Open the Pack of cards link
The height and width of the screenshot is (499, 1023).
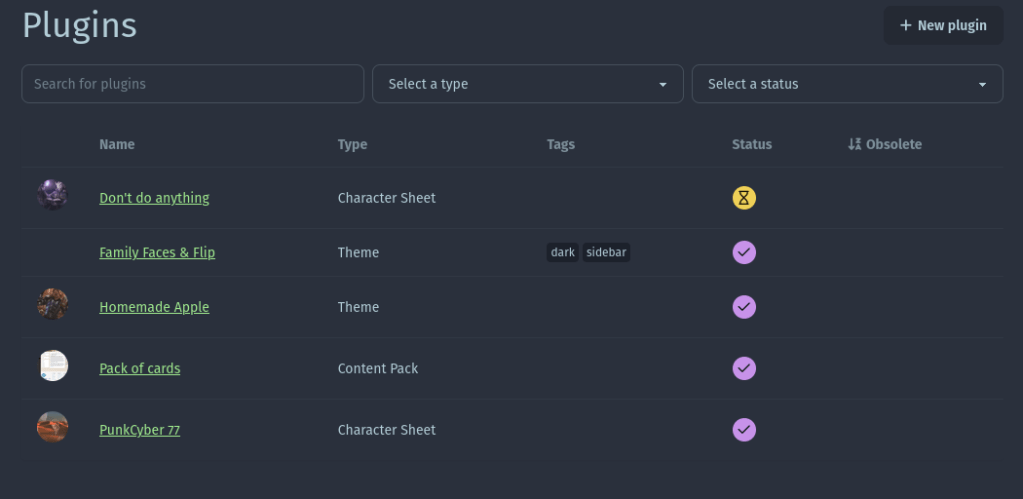140,369
